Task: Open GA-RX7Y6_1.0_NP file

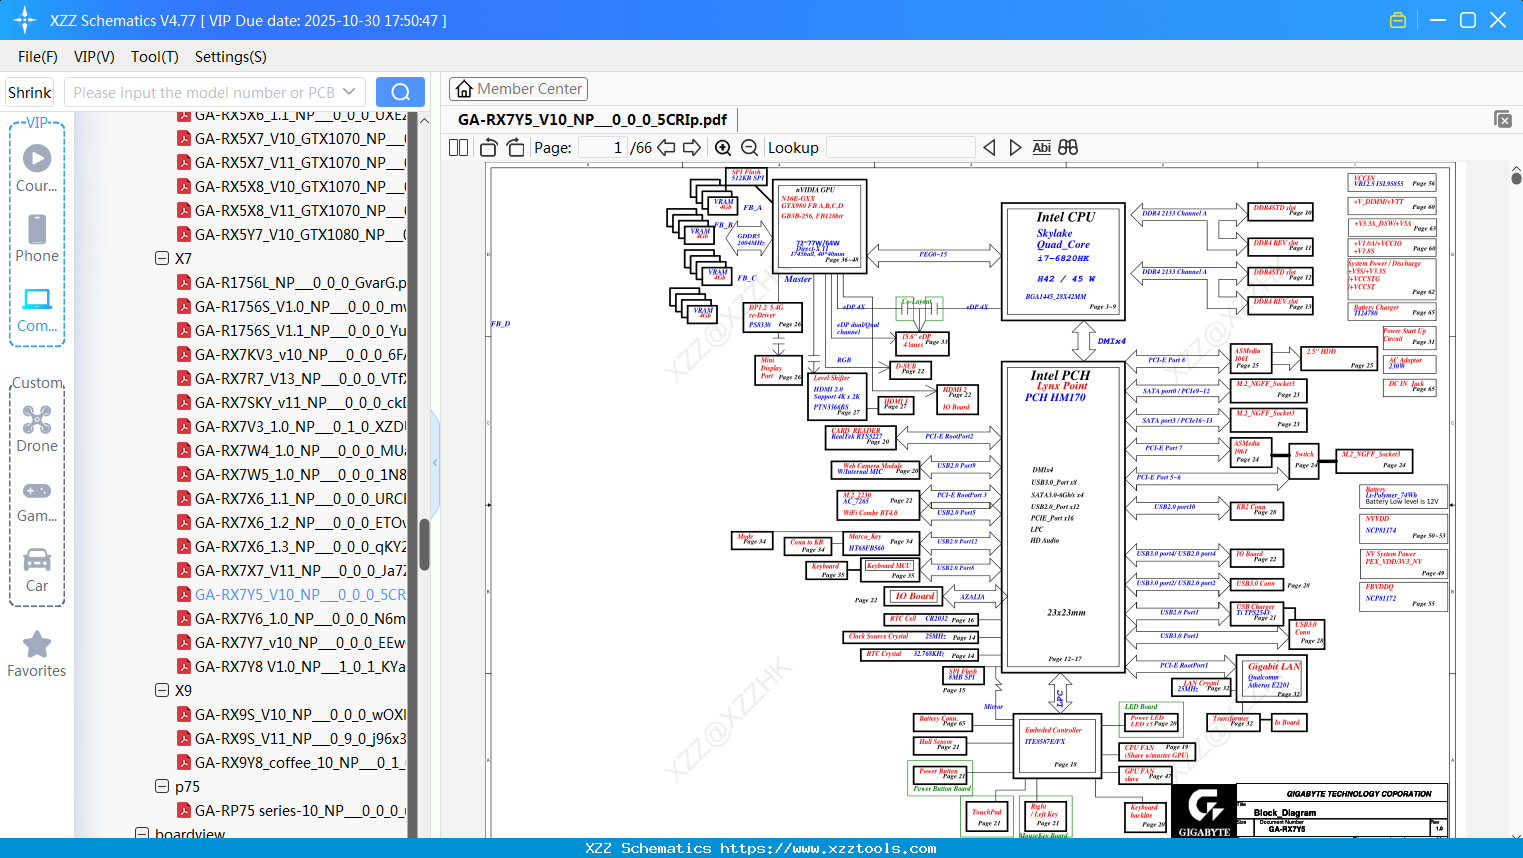Action: pyautogui.click(x=300, y=618)
